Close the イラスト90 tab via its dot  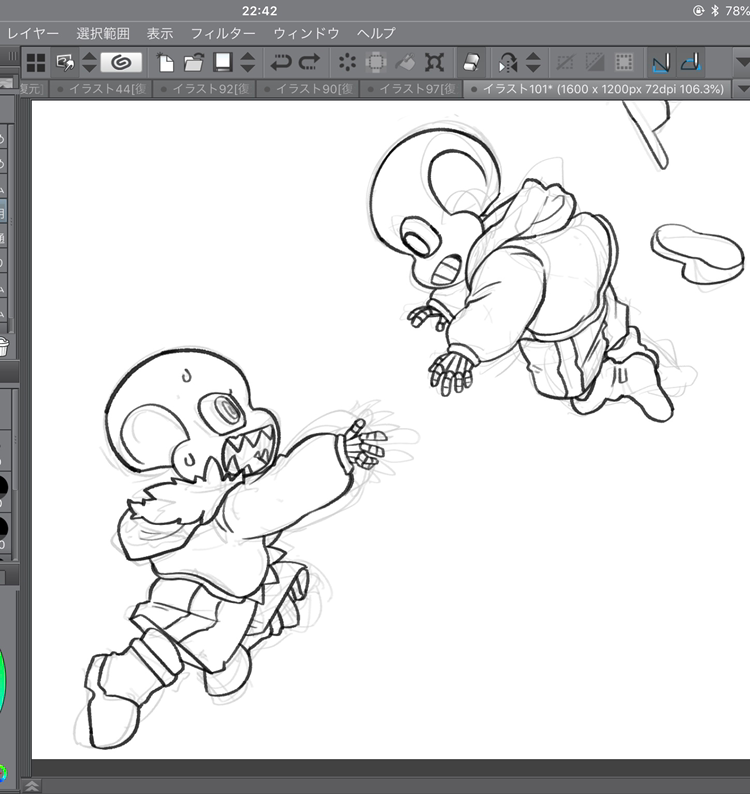coord(267,90)
